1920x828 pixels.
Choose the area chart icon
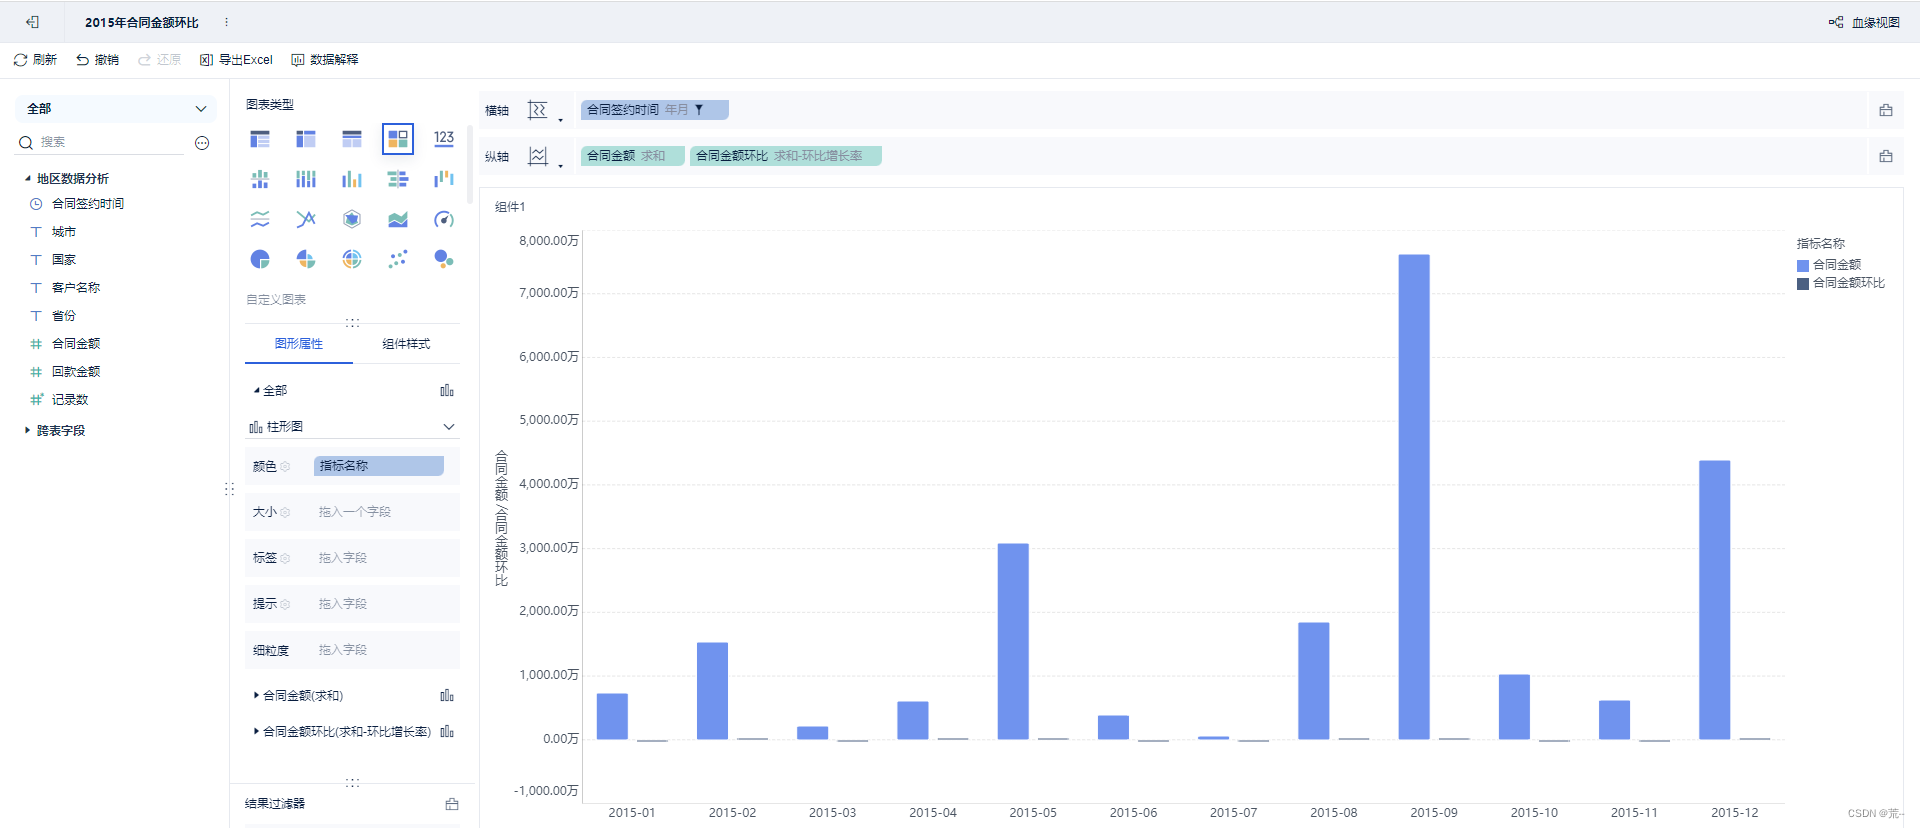tap(398, 219)
